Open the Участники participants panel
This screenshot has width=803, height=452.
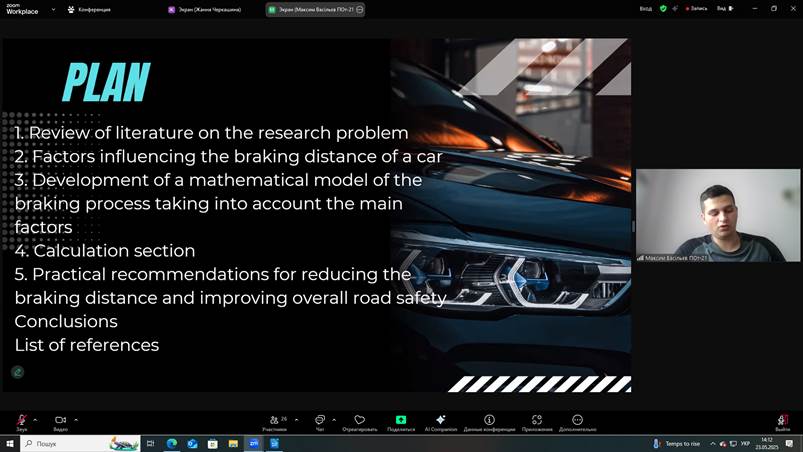274,420
